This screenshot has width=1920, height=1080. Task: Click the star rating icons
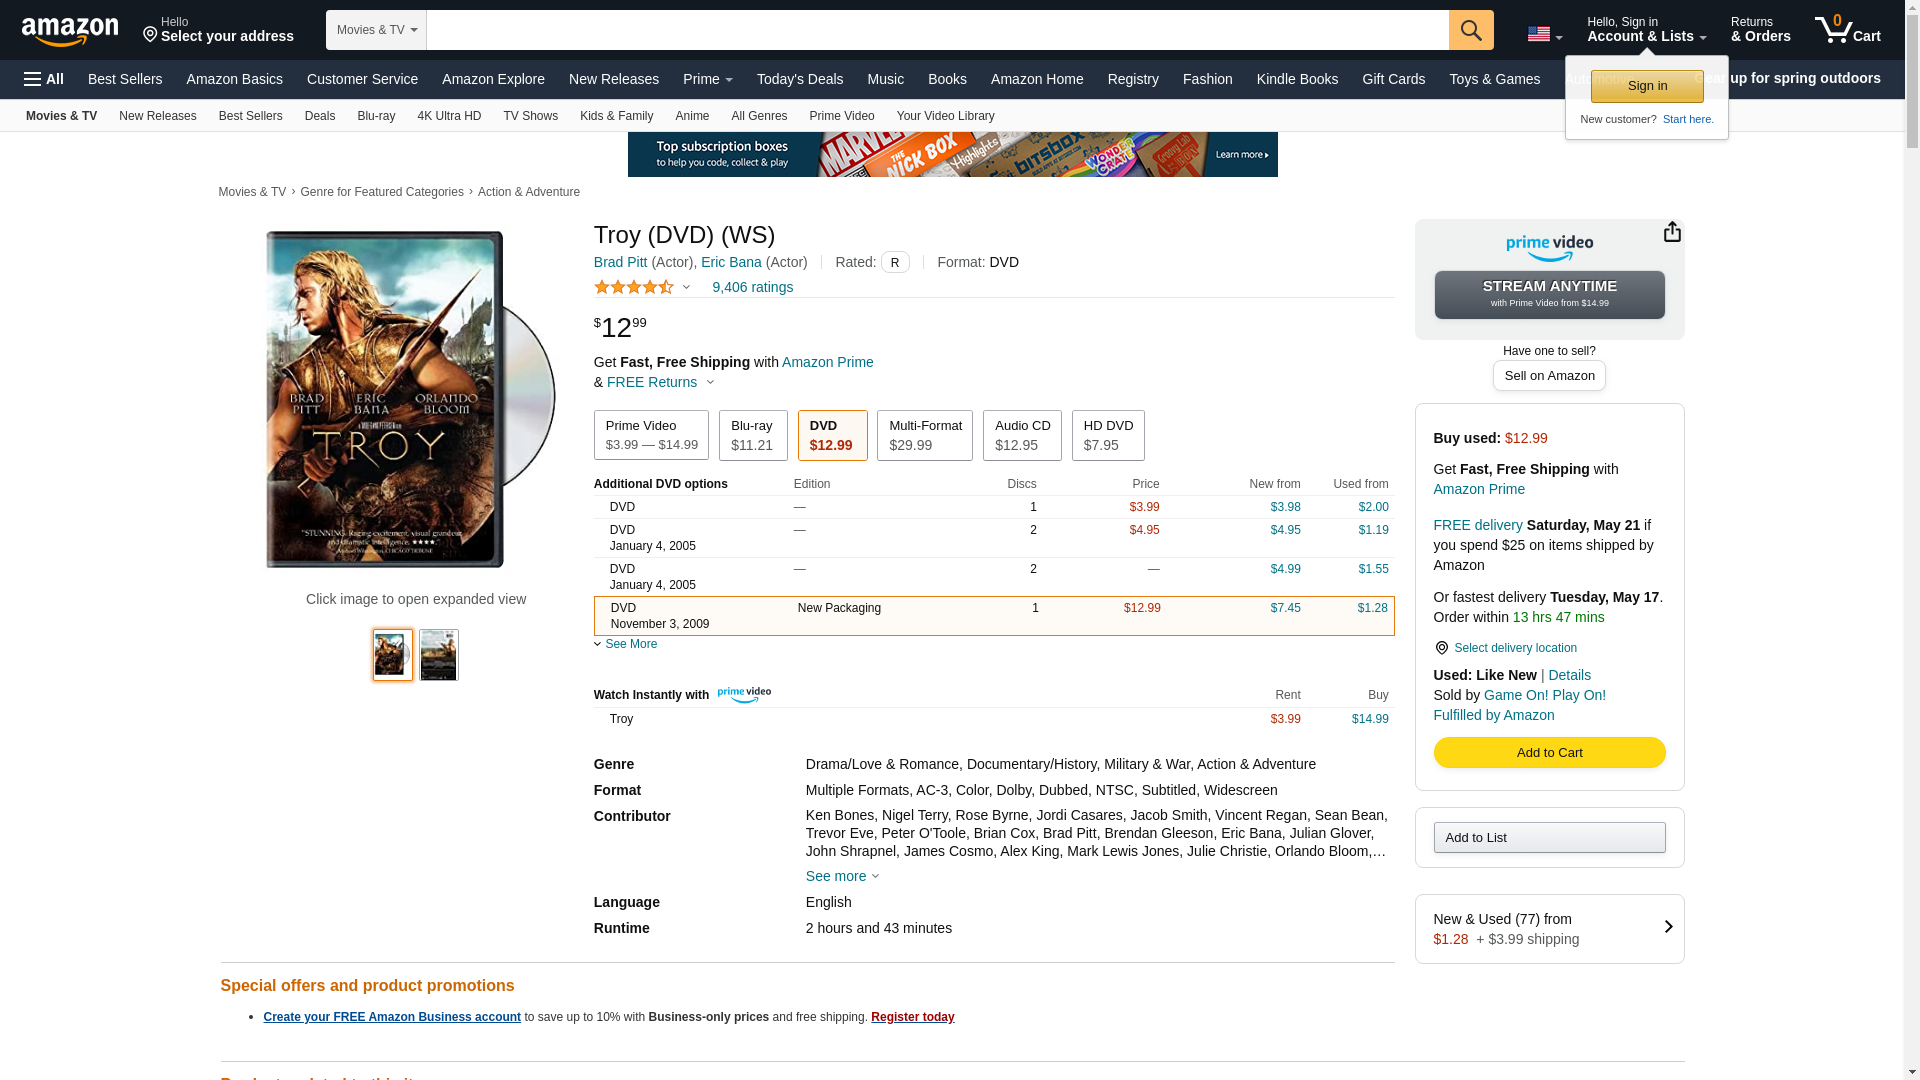(634, 287)
